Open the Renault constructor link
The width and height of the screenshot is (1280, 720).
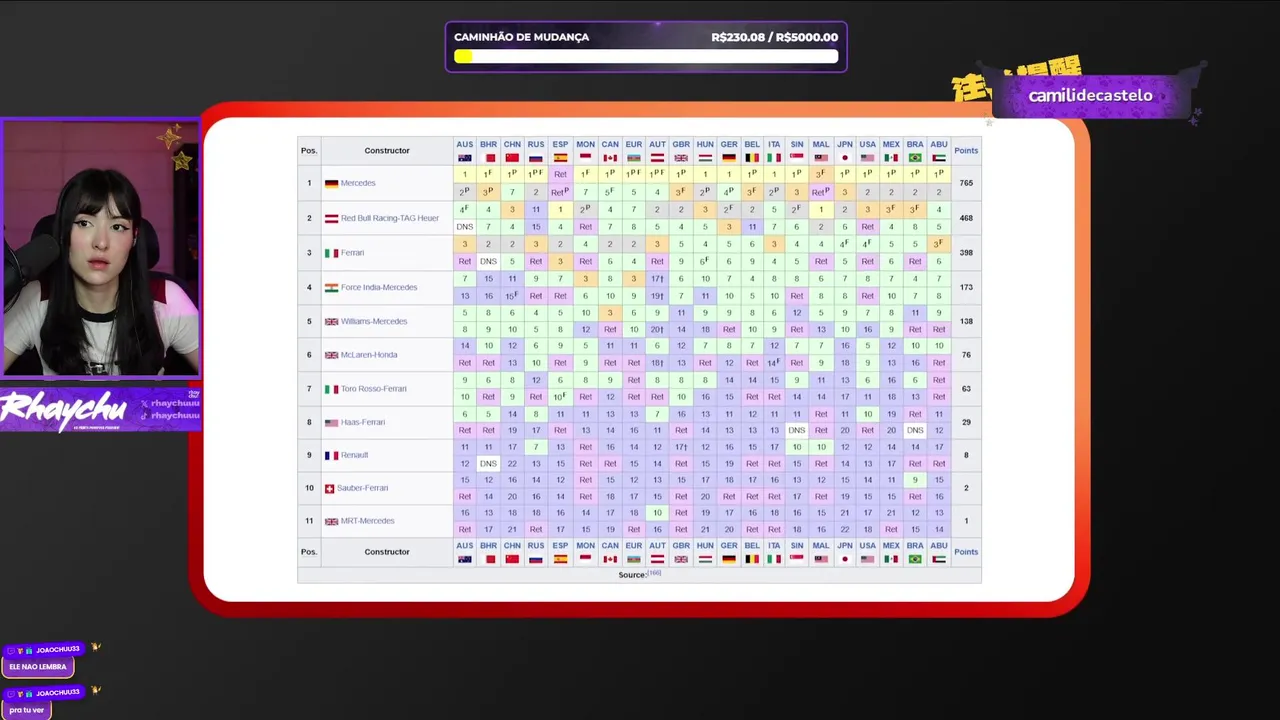[355, 455]
